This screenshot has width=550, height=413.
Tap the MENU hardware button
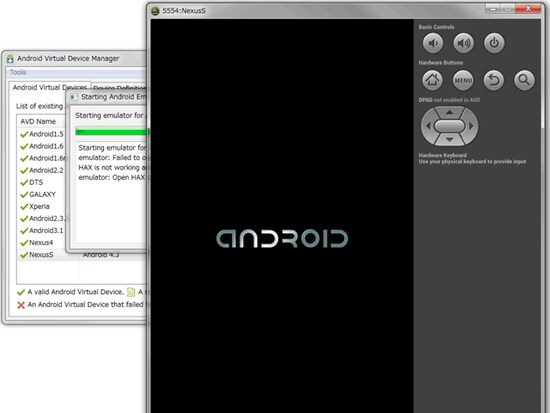tap(463, 80)
